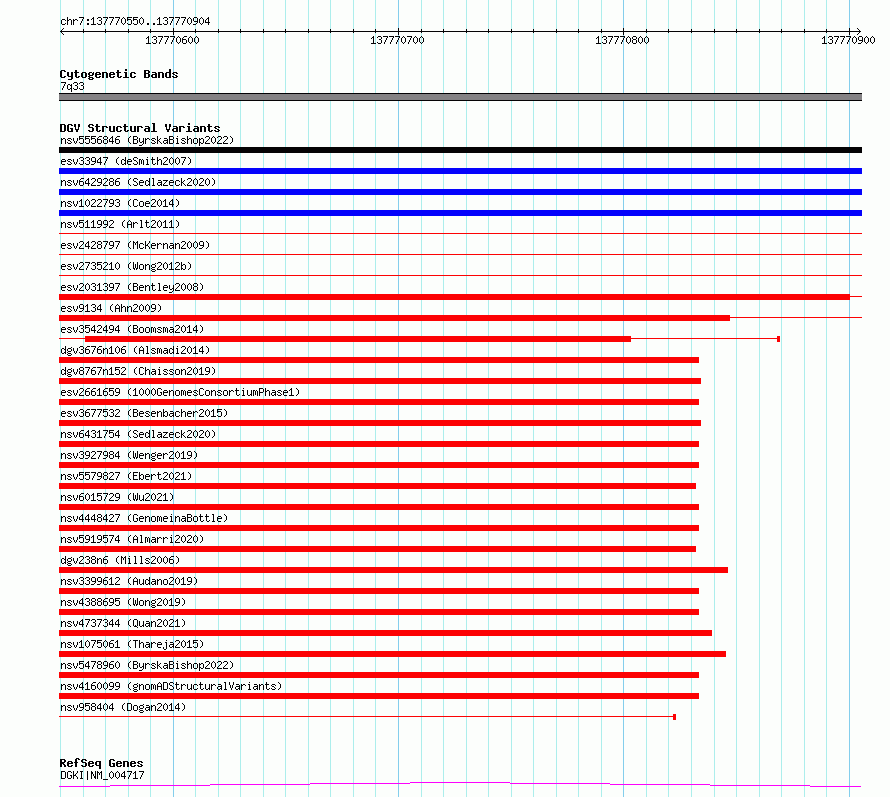The width and height of the screenshot is (890, 797).
Task: Click red bar under nsv6431754
Action: 379,444
